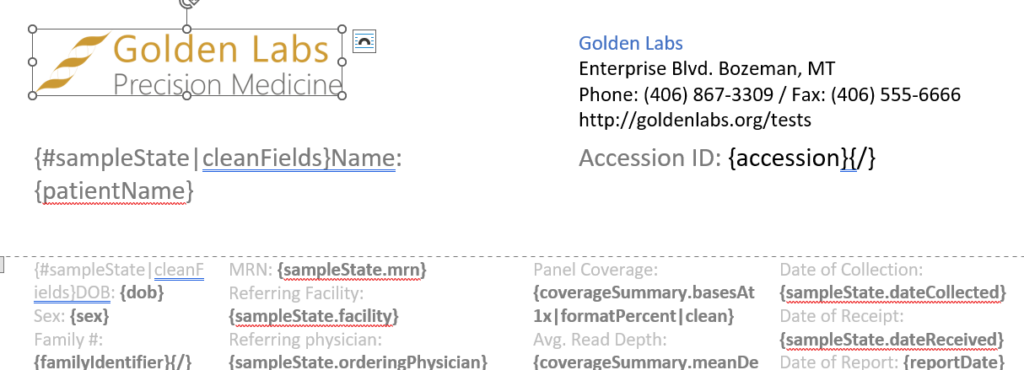
Task: Select the bottom-right sizing handle of logo
Action: coord(342,95)
